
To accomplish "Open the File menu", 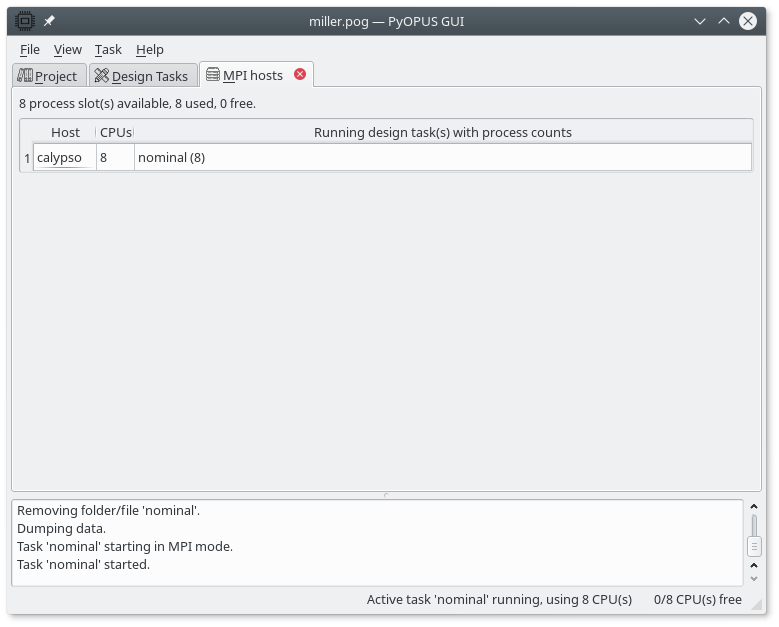I will (30, 49).
